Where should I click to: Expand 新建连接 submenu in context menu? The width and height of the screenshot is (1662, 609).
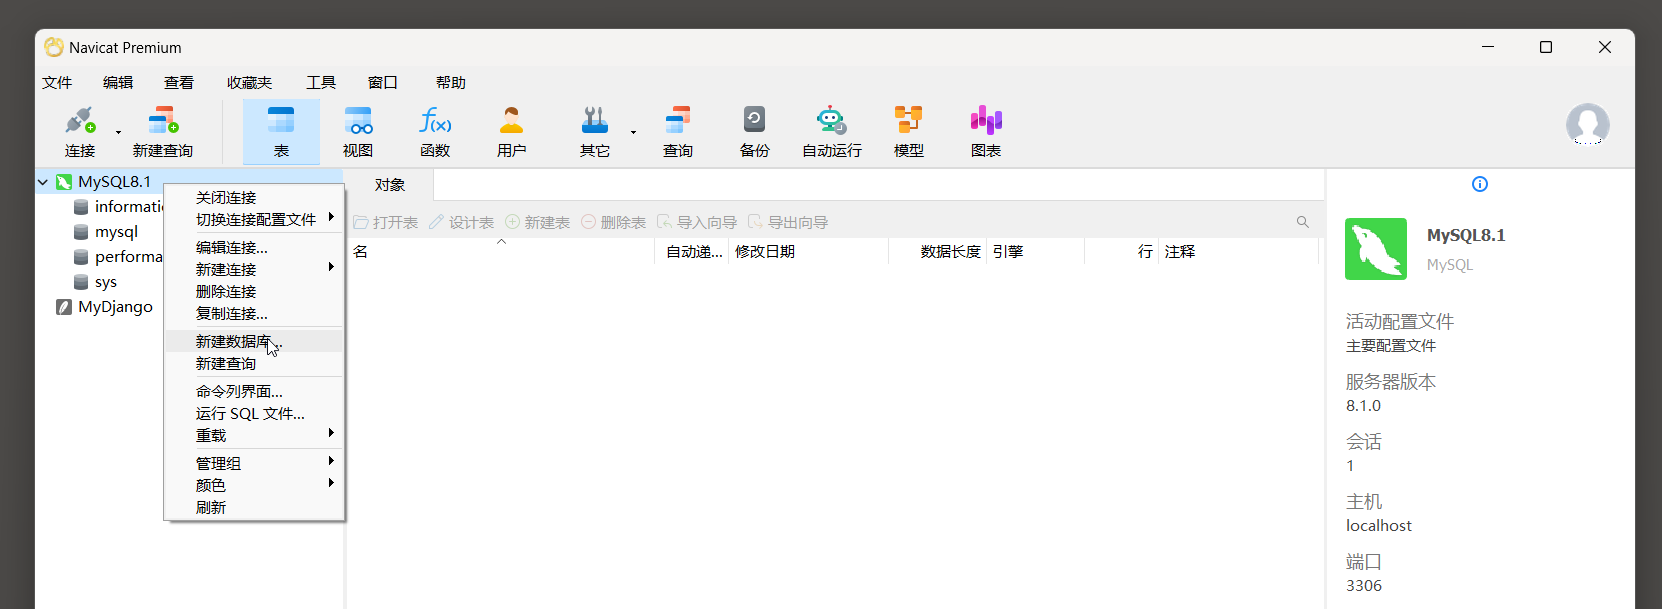click(x=254, y=270)
